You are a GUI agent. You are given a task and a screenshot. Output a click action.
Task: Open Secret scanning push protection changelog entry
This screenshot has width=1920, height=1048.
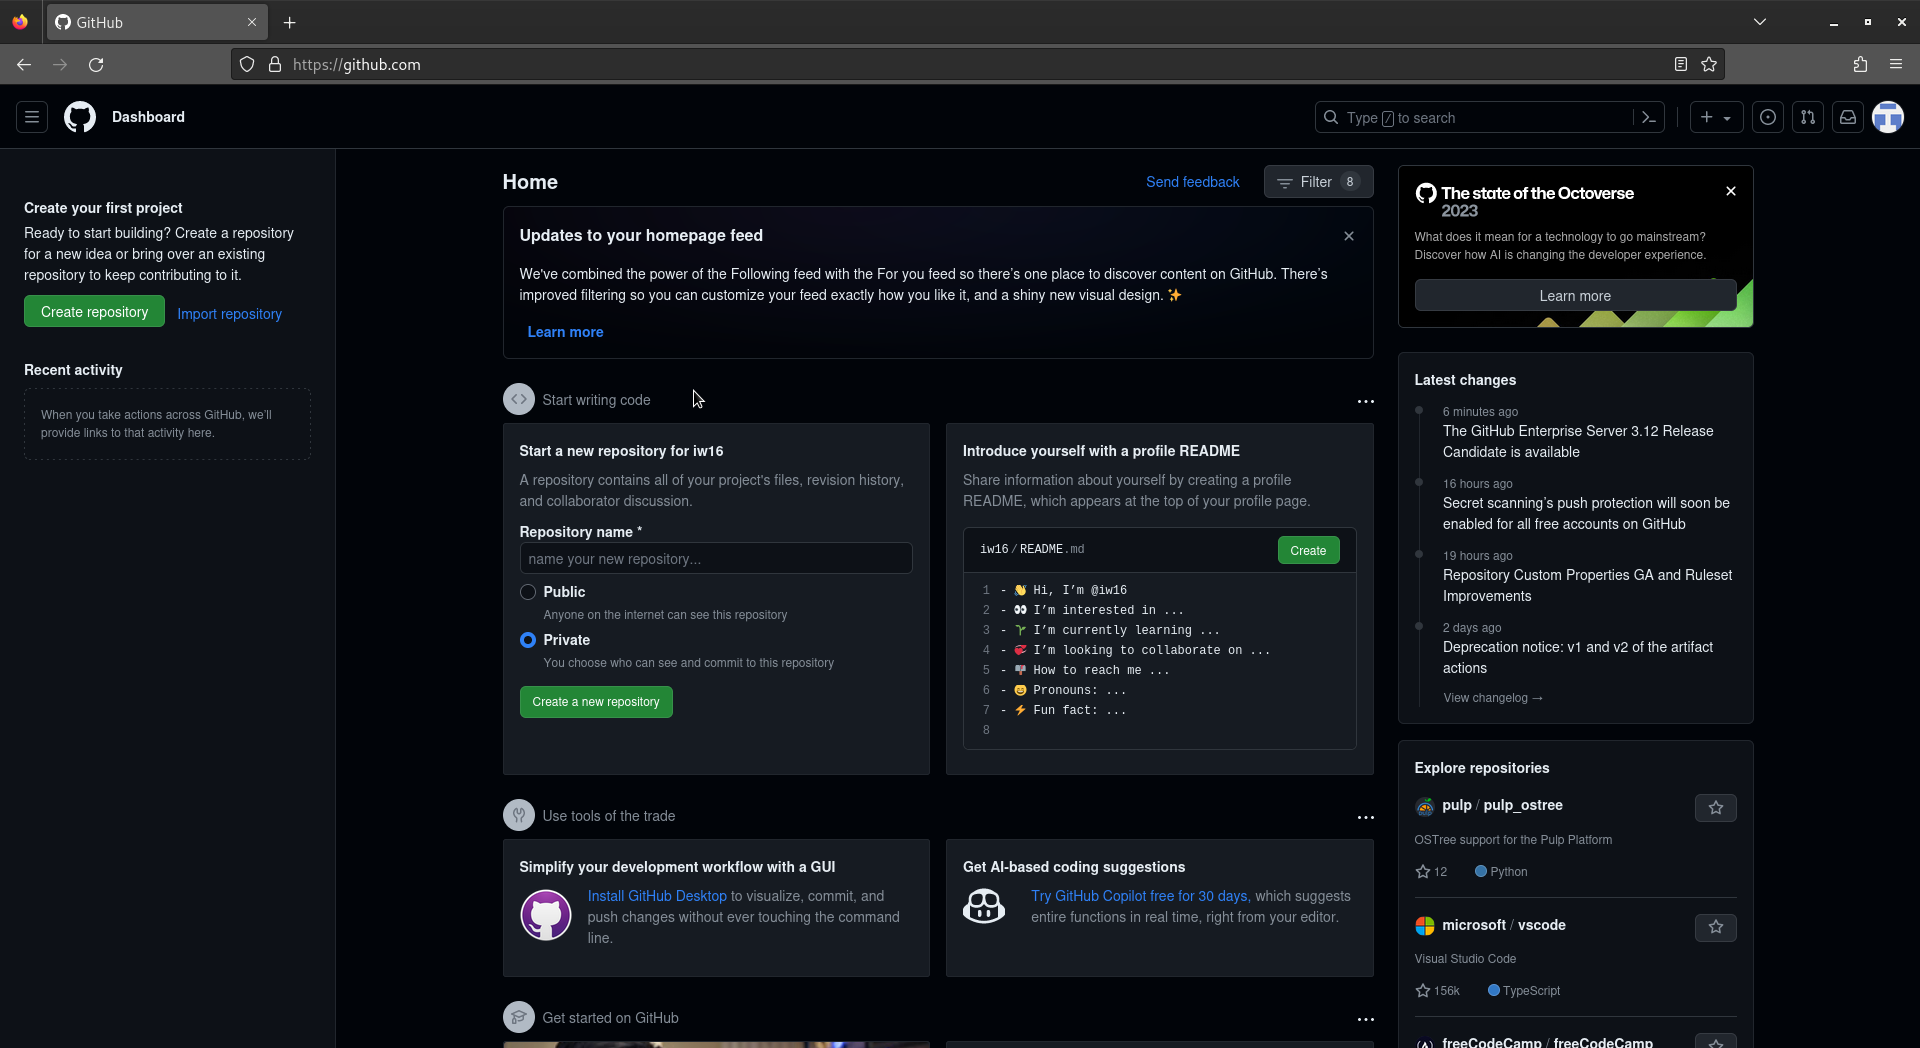click(x=1585, y=513)
